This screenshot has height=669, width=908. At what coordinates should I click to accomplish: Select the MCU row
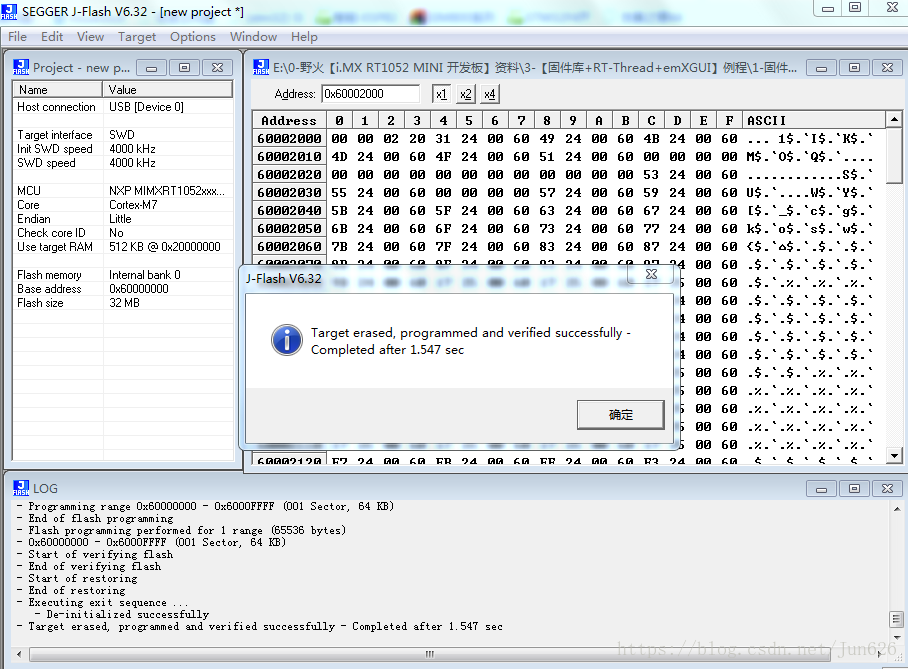[x=123, y=191]
